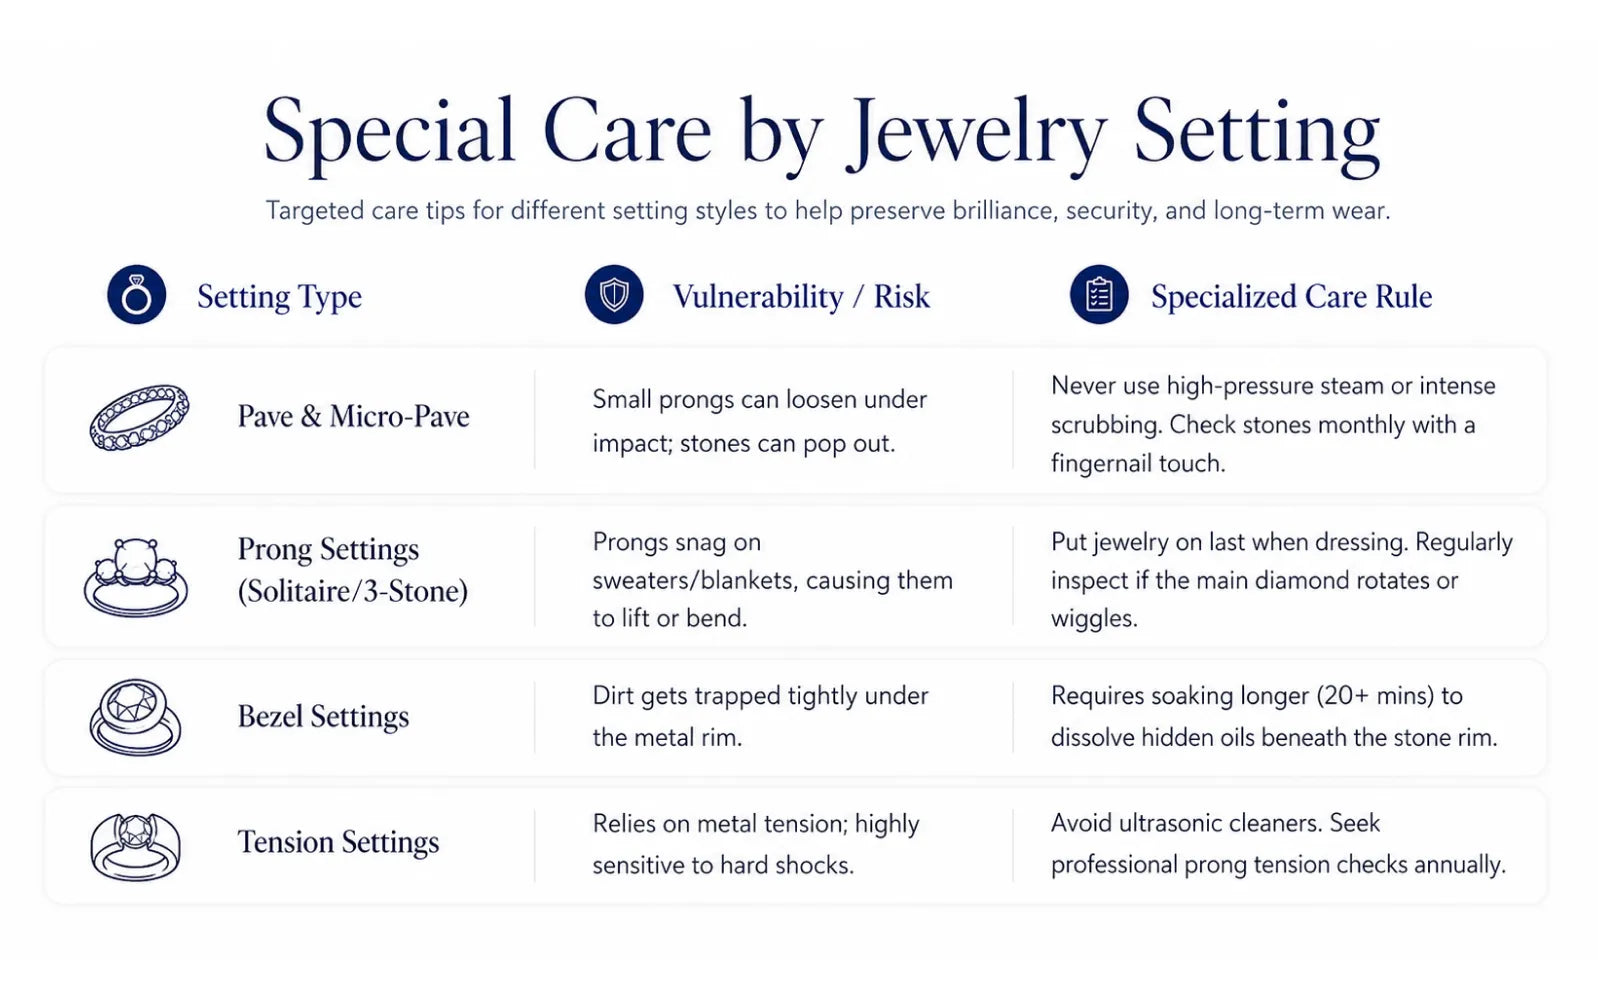Click the Special Care by Jewelry Setting title

tap(821, 133)
